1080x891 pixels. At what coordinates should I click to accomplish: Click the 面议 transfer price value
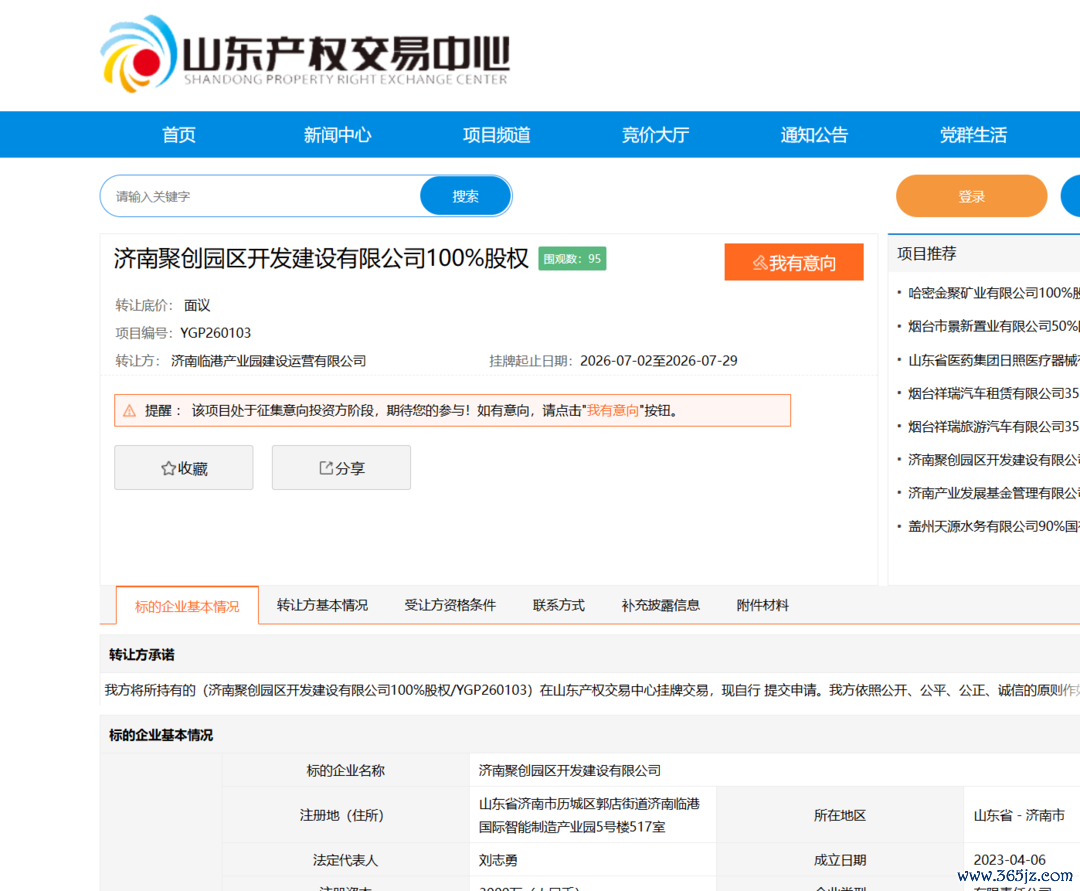(x=197, y=305)
